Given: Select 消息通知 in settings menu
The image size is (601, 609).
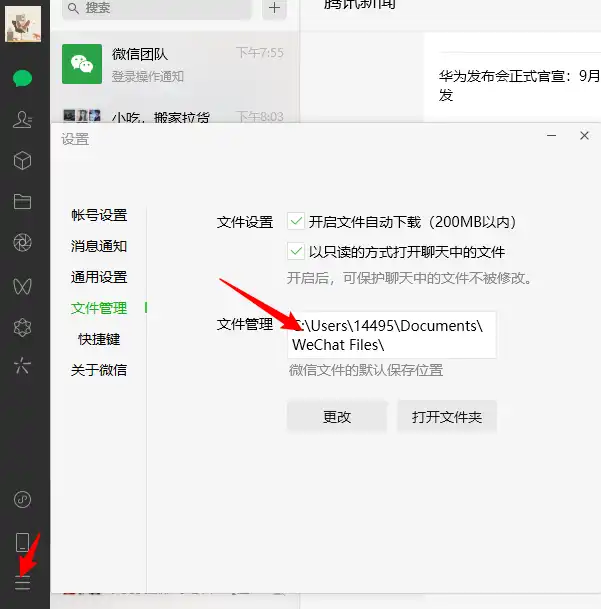Looking at the screenshot, I should pyautogui.click(x=99, y=246).
